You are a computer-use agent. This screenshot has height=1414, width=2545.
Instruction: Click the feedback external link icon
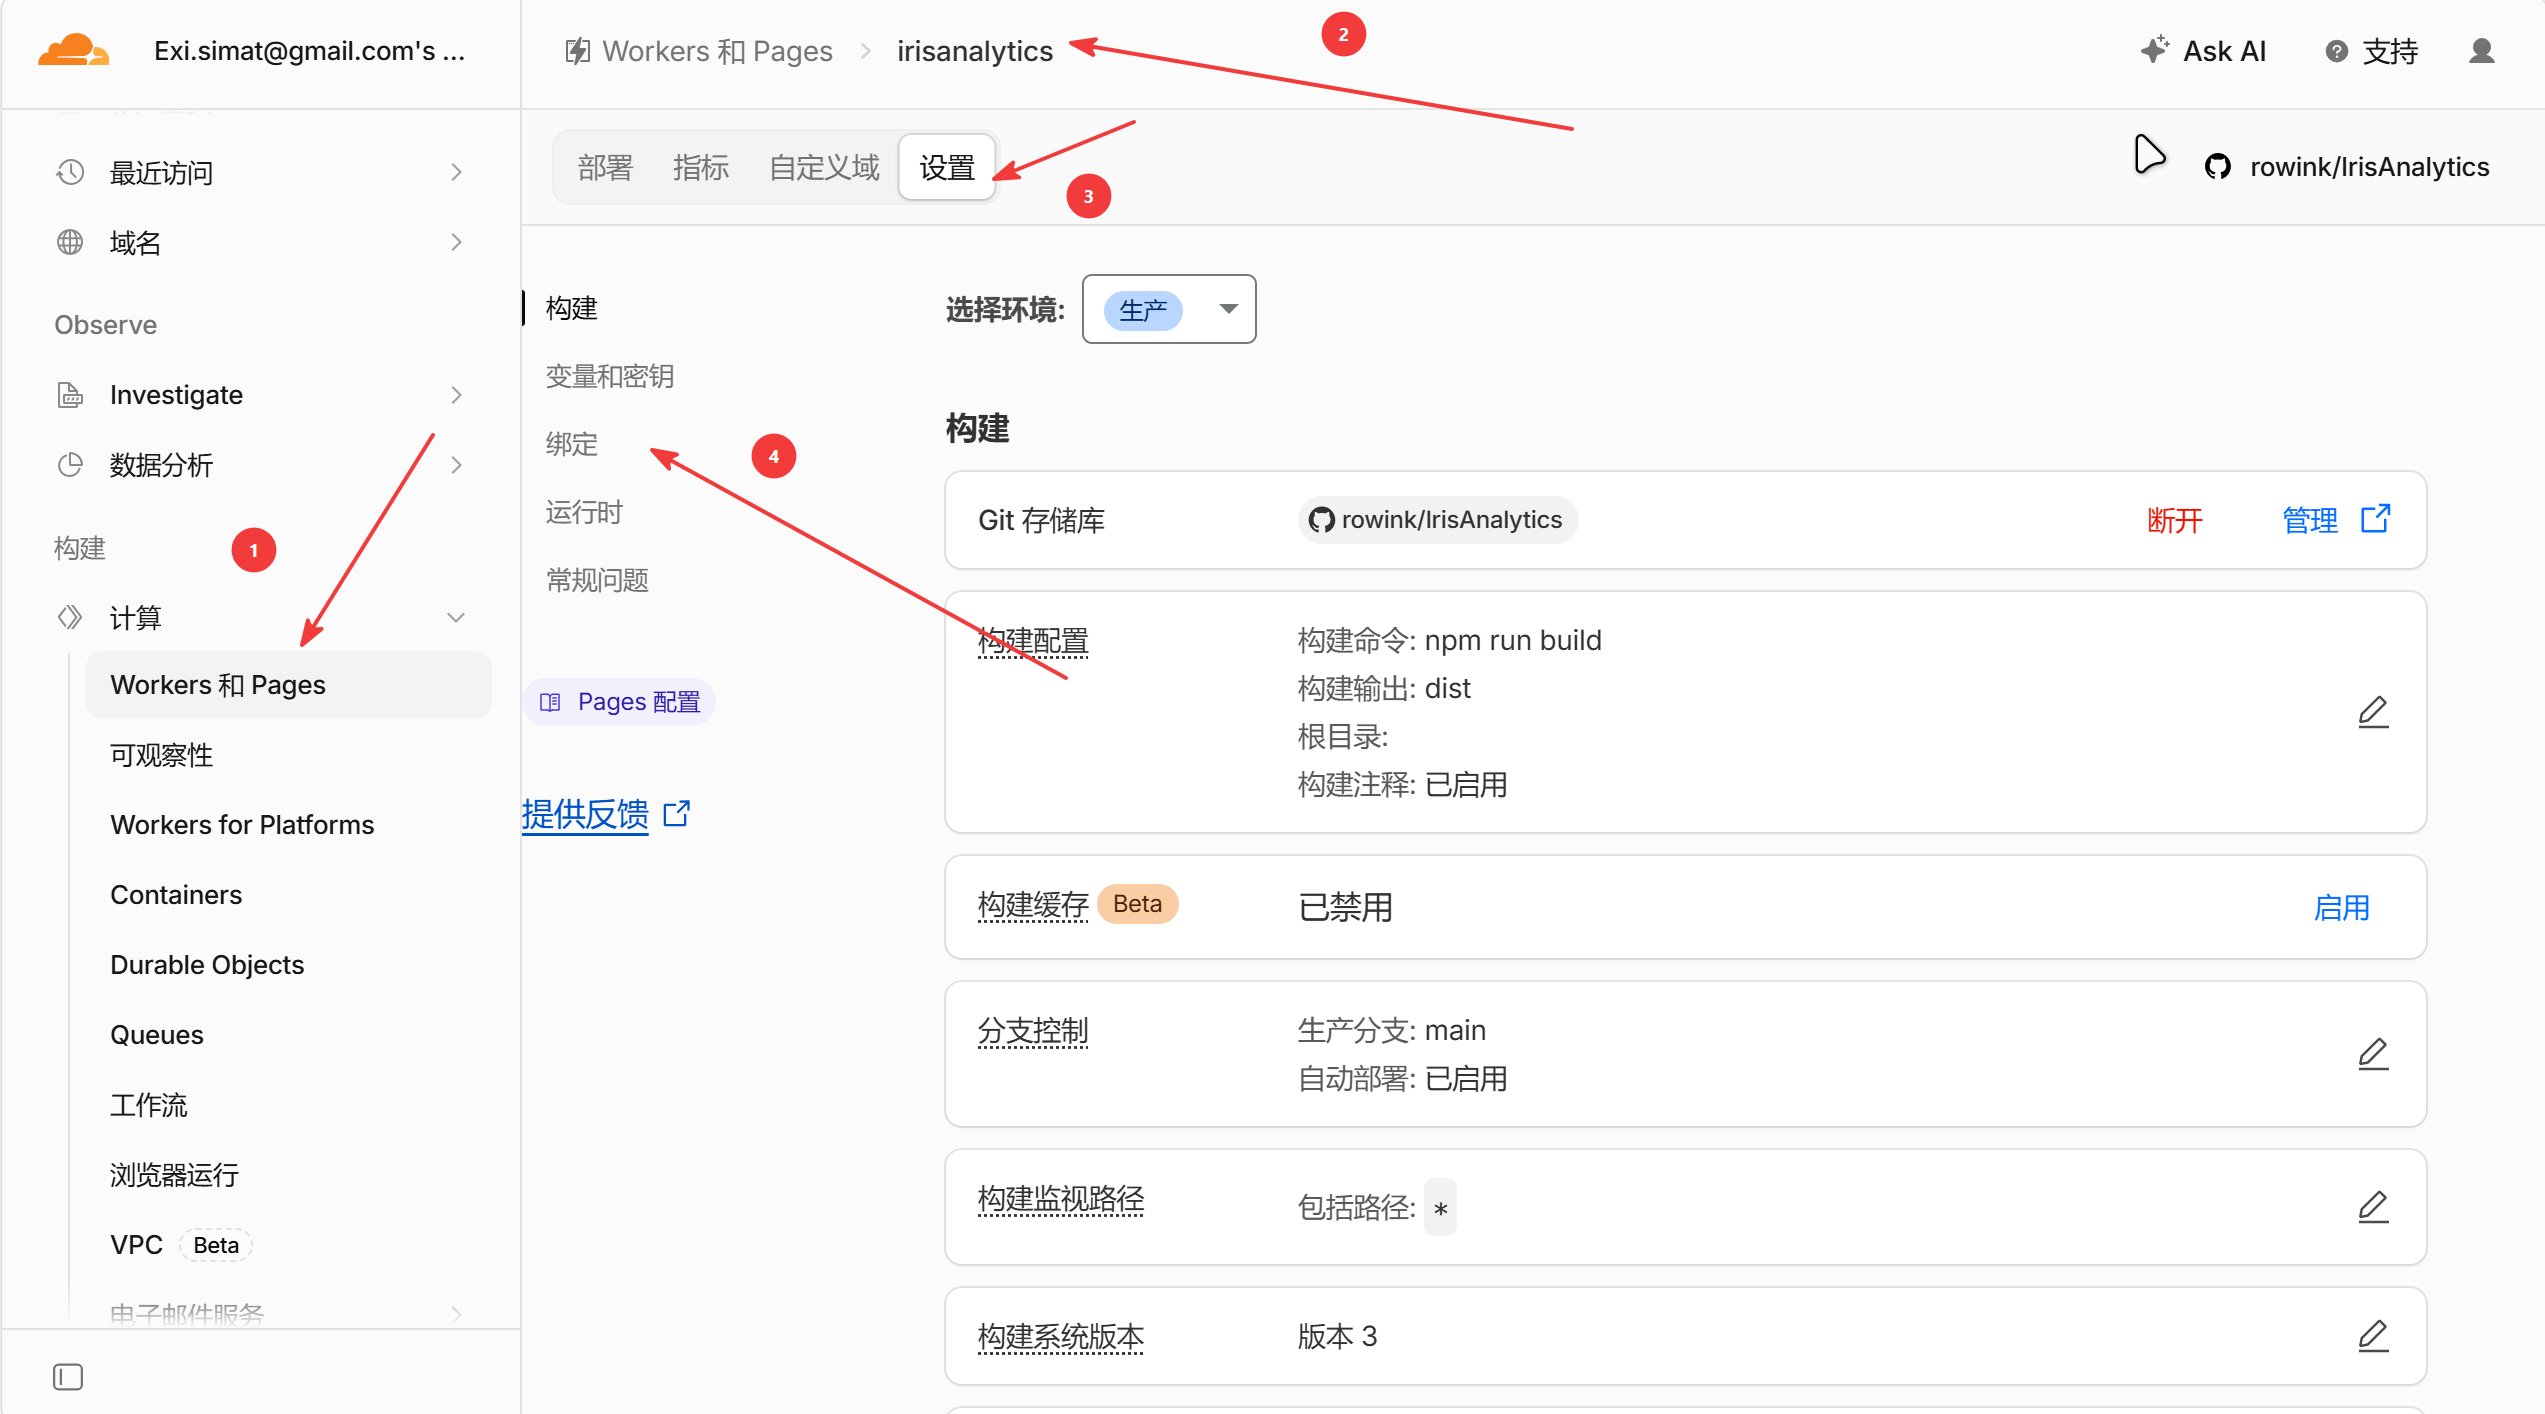pos(677,814)
